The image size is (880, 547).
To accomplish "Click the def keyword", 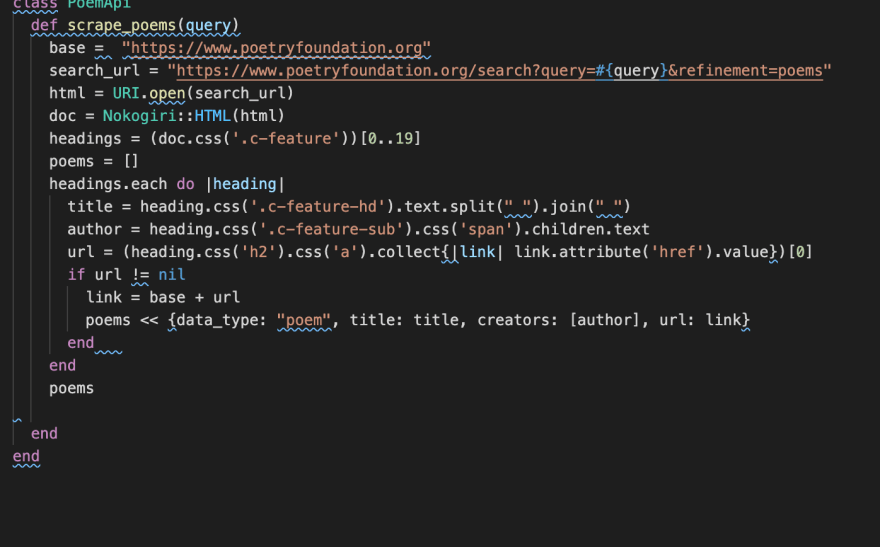I will (44, 26).
